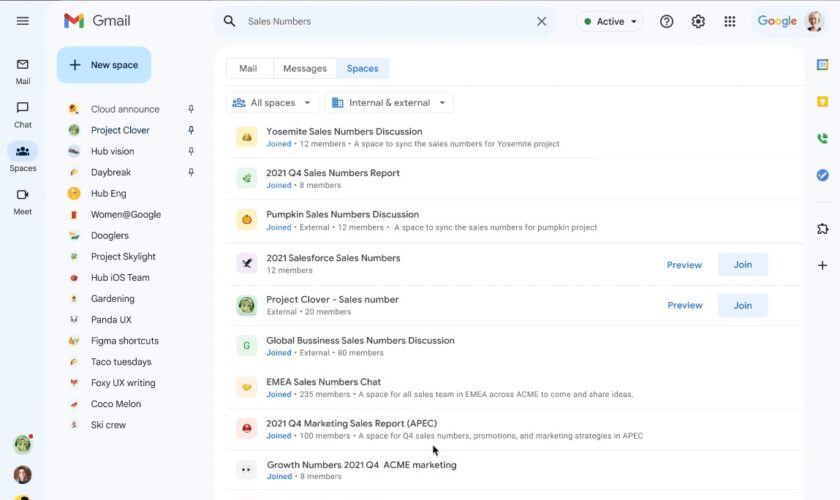Open the Help support icon

[x=667, y=21]
